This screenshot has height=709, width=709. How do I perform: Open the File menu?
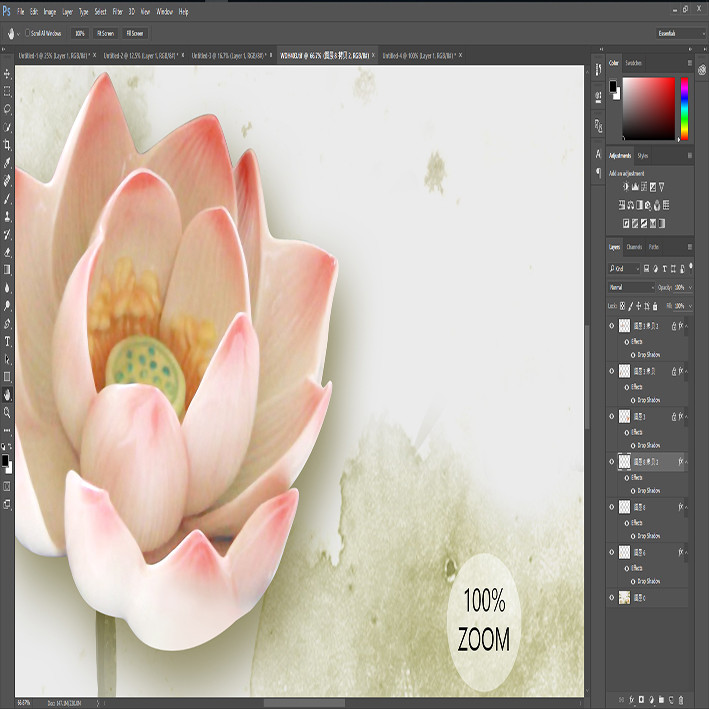20,12
